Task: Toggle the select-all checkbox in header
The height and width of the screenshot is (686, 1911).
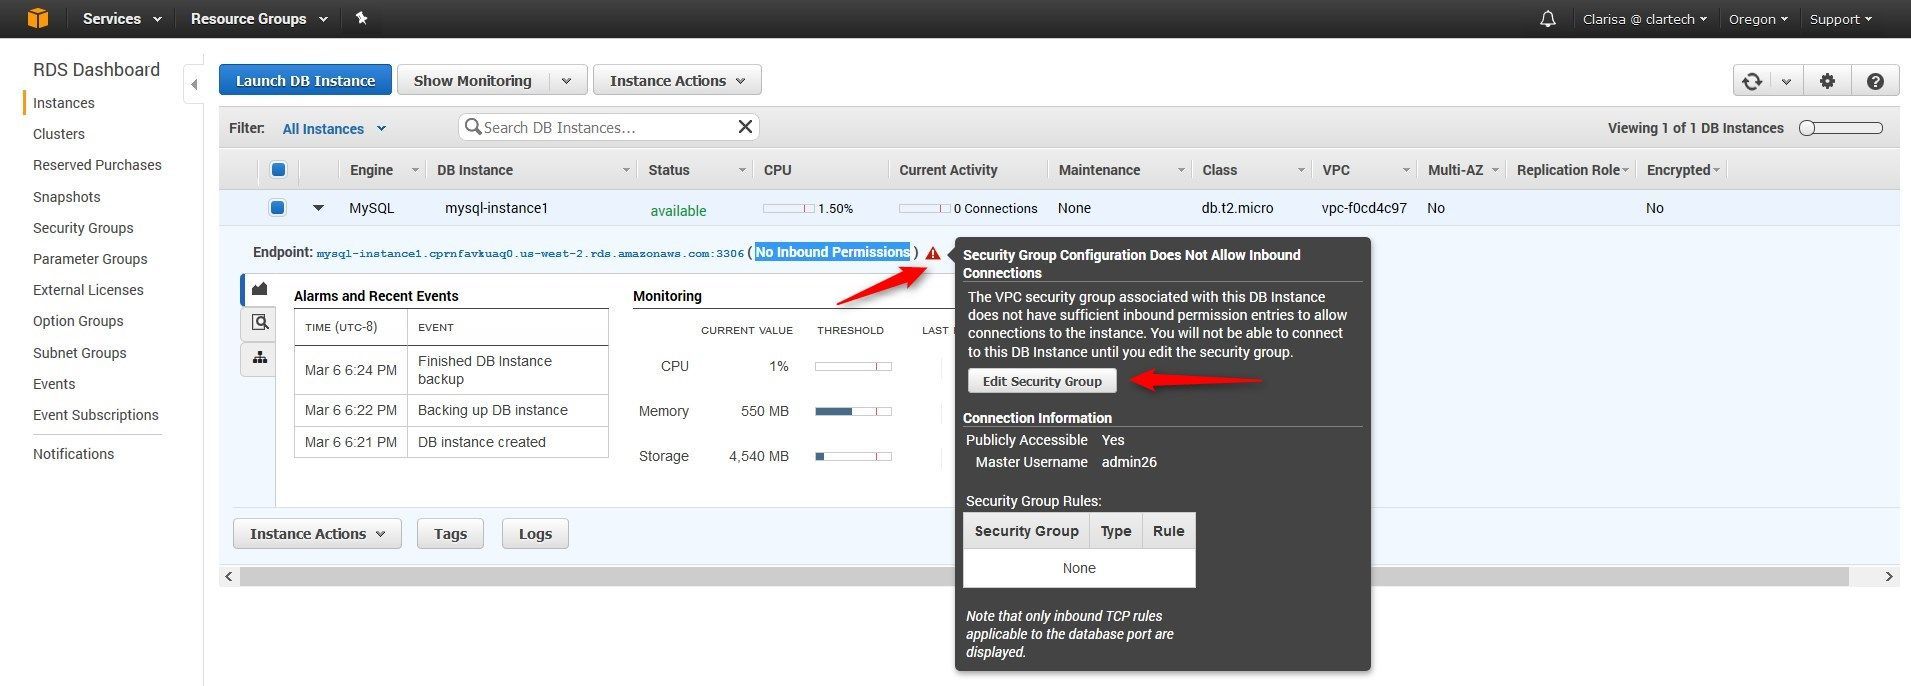Action: (x=279, y=170)
